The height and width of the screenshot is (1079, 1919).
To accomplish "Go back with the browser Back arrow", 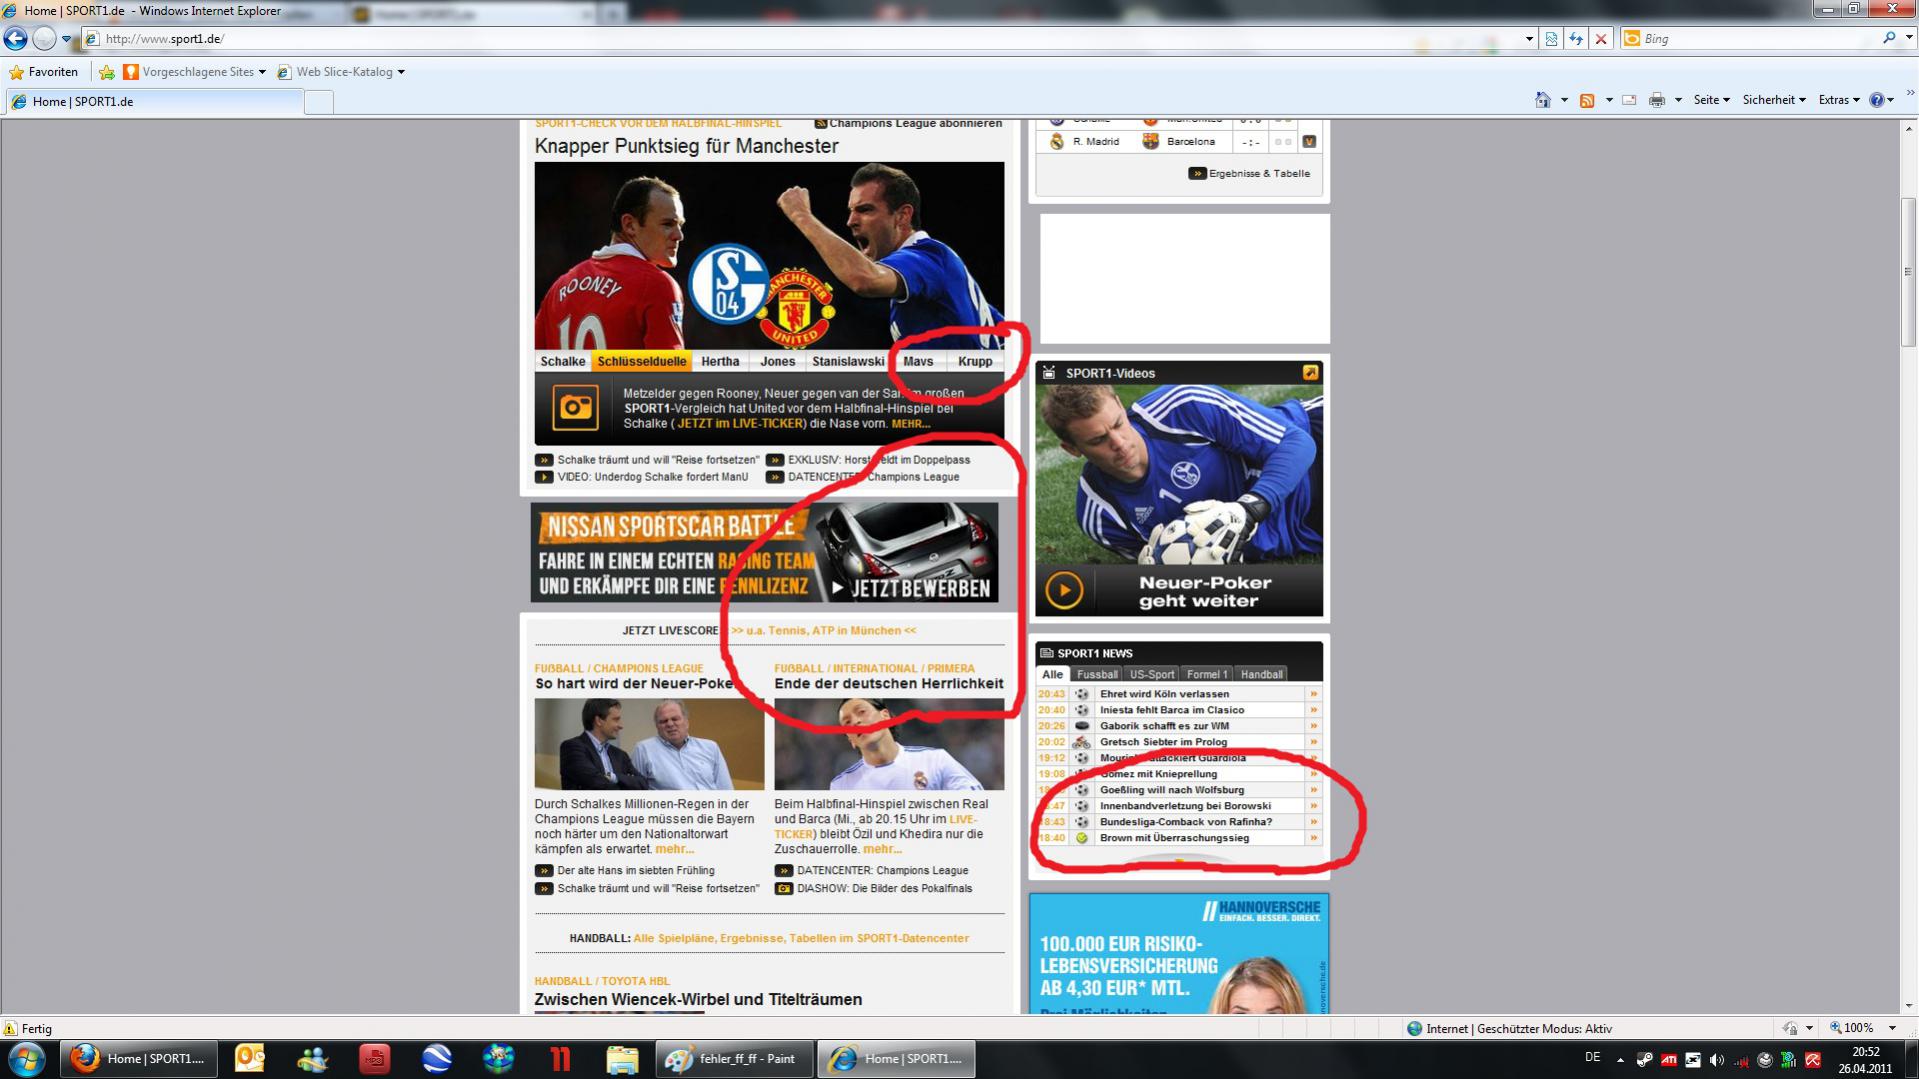I will pyautogui.click(x=15, y=38).
